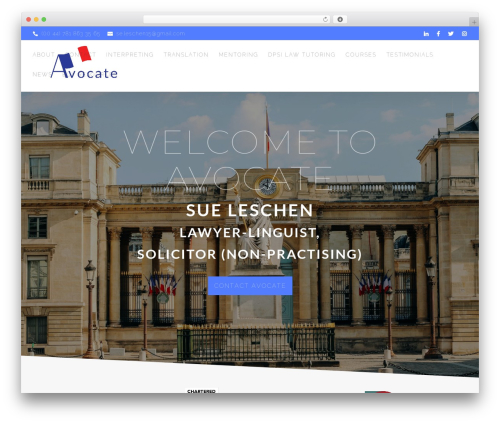Open the Courses menu item
The height and width of the screenshot is (423, 500).
pyautogui.click(x=360, y=54)
